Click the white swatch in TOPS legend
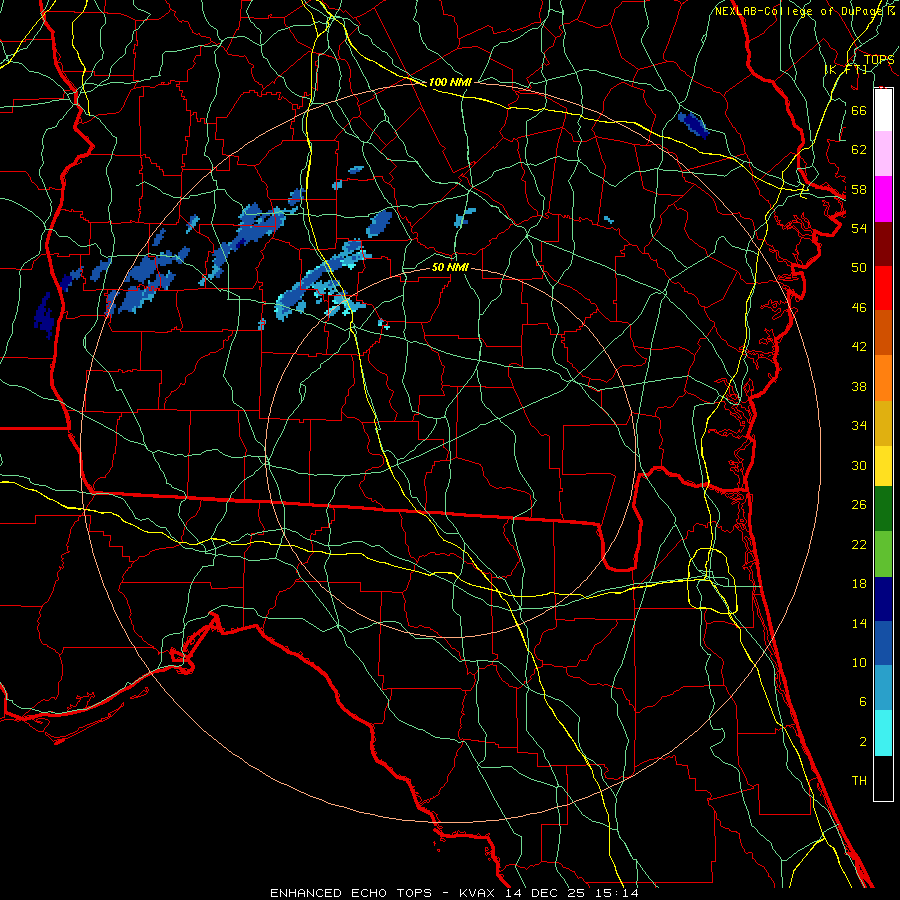Viewport: 900px width, 900px height. [x=883, y=110]
